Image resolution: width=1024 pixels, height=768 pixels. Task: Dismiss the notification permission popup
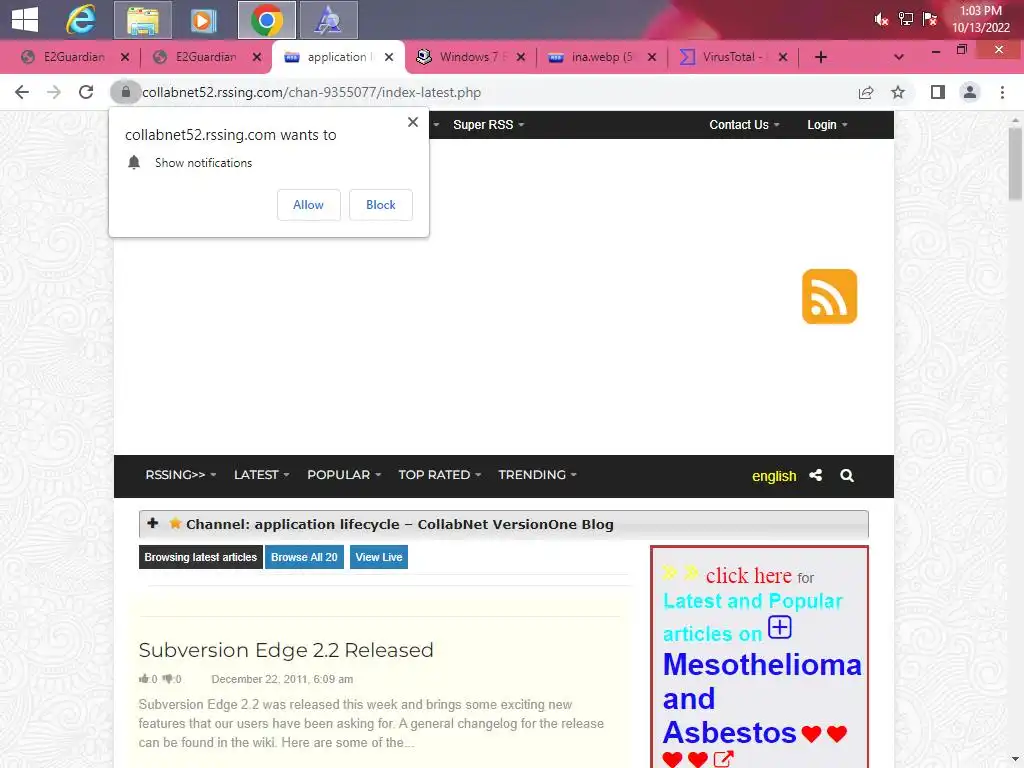[x=413, y=122]
